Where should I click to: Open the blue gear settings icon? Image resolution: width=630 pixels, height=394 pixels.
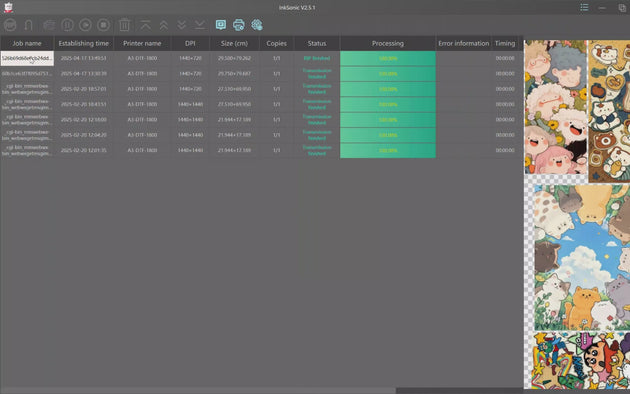pyautogui.click(x=257, y=25)
